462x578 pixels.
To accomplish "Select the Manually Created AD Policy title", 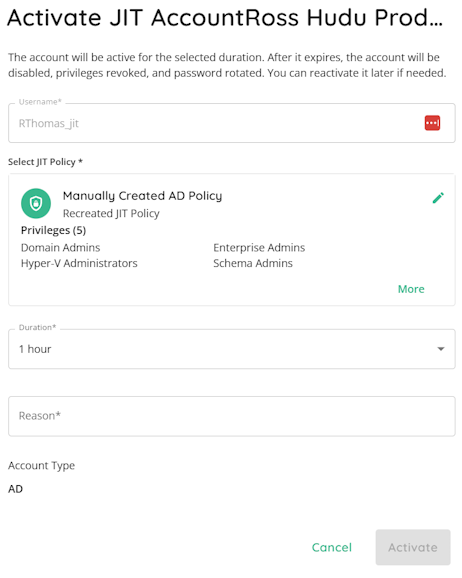I will point(142,196).
